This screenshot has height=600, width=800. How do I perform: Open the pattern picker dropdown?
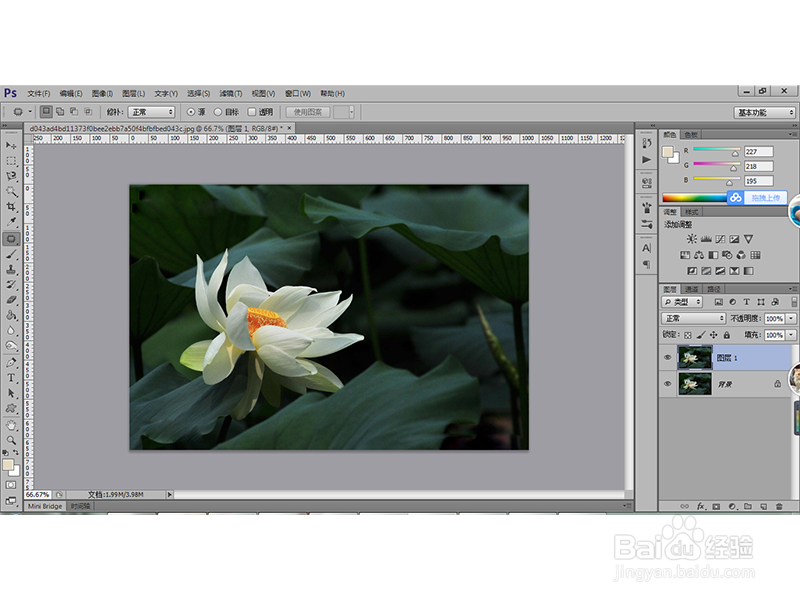352,112
